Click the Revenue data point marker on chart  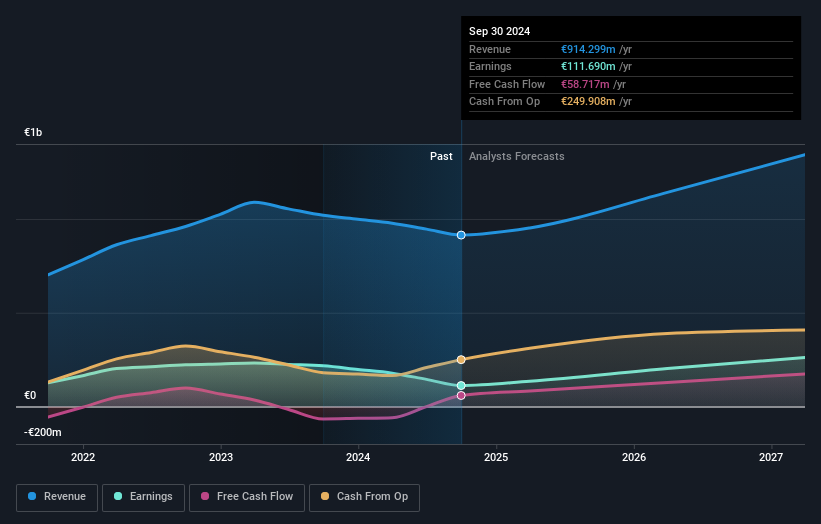click(x=461, y=235)
